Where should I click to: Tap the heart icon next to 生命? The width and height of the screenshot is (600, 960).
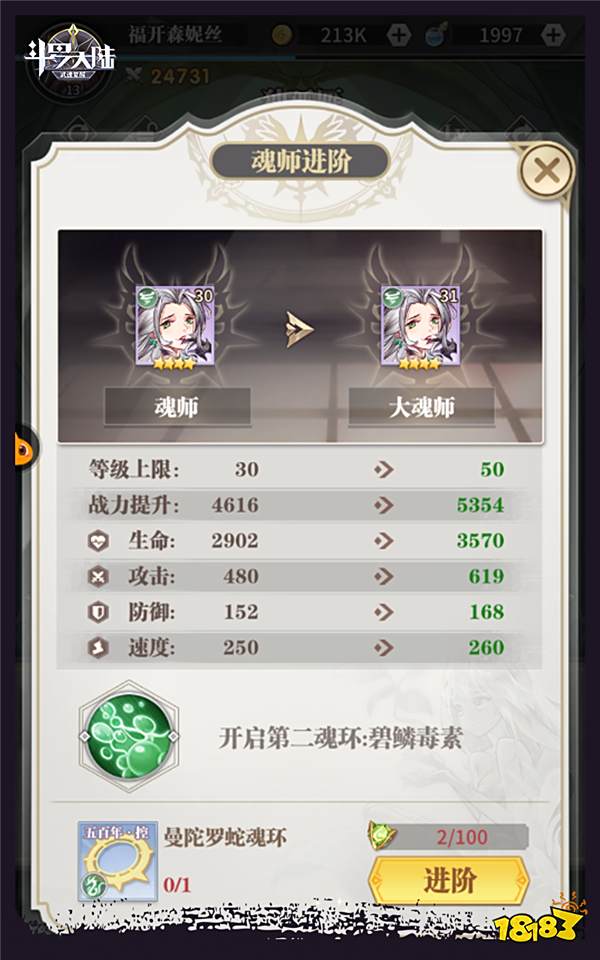pyautogui.click(x=98, y=541)
